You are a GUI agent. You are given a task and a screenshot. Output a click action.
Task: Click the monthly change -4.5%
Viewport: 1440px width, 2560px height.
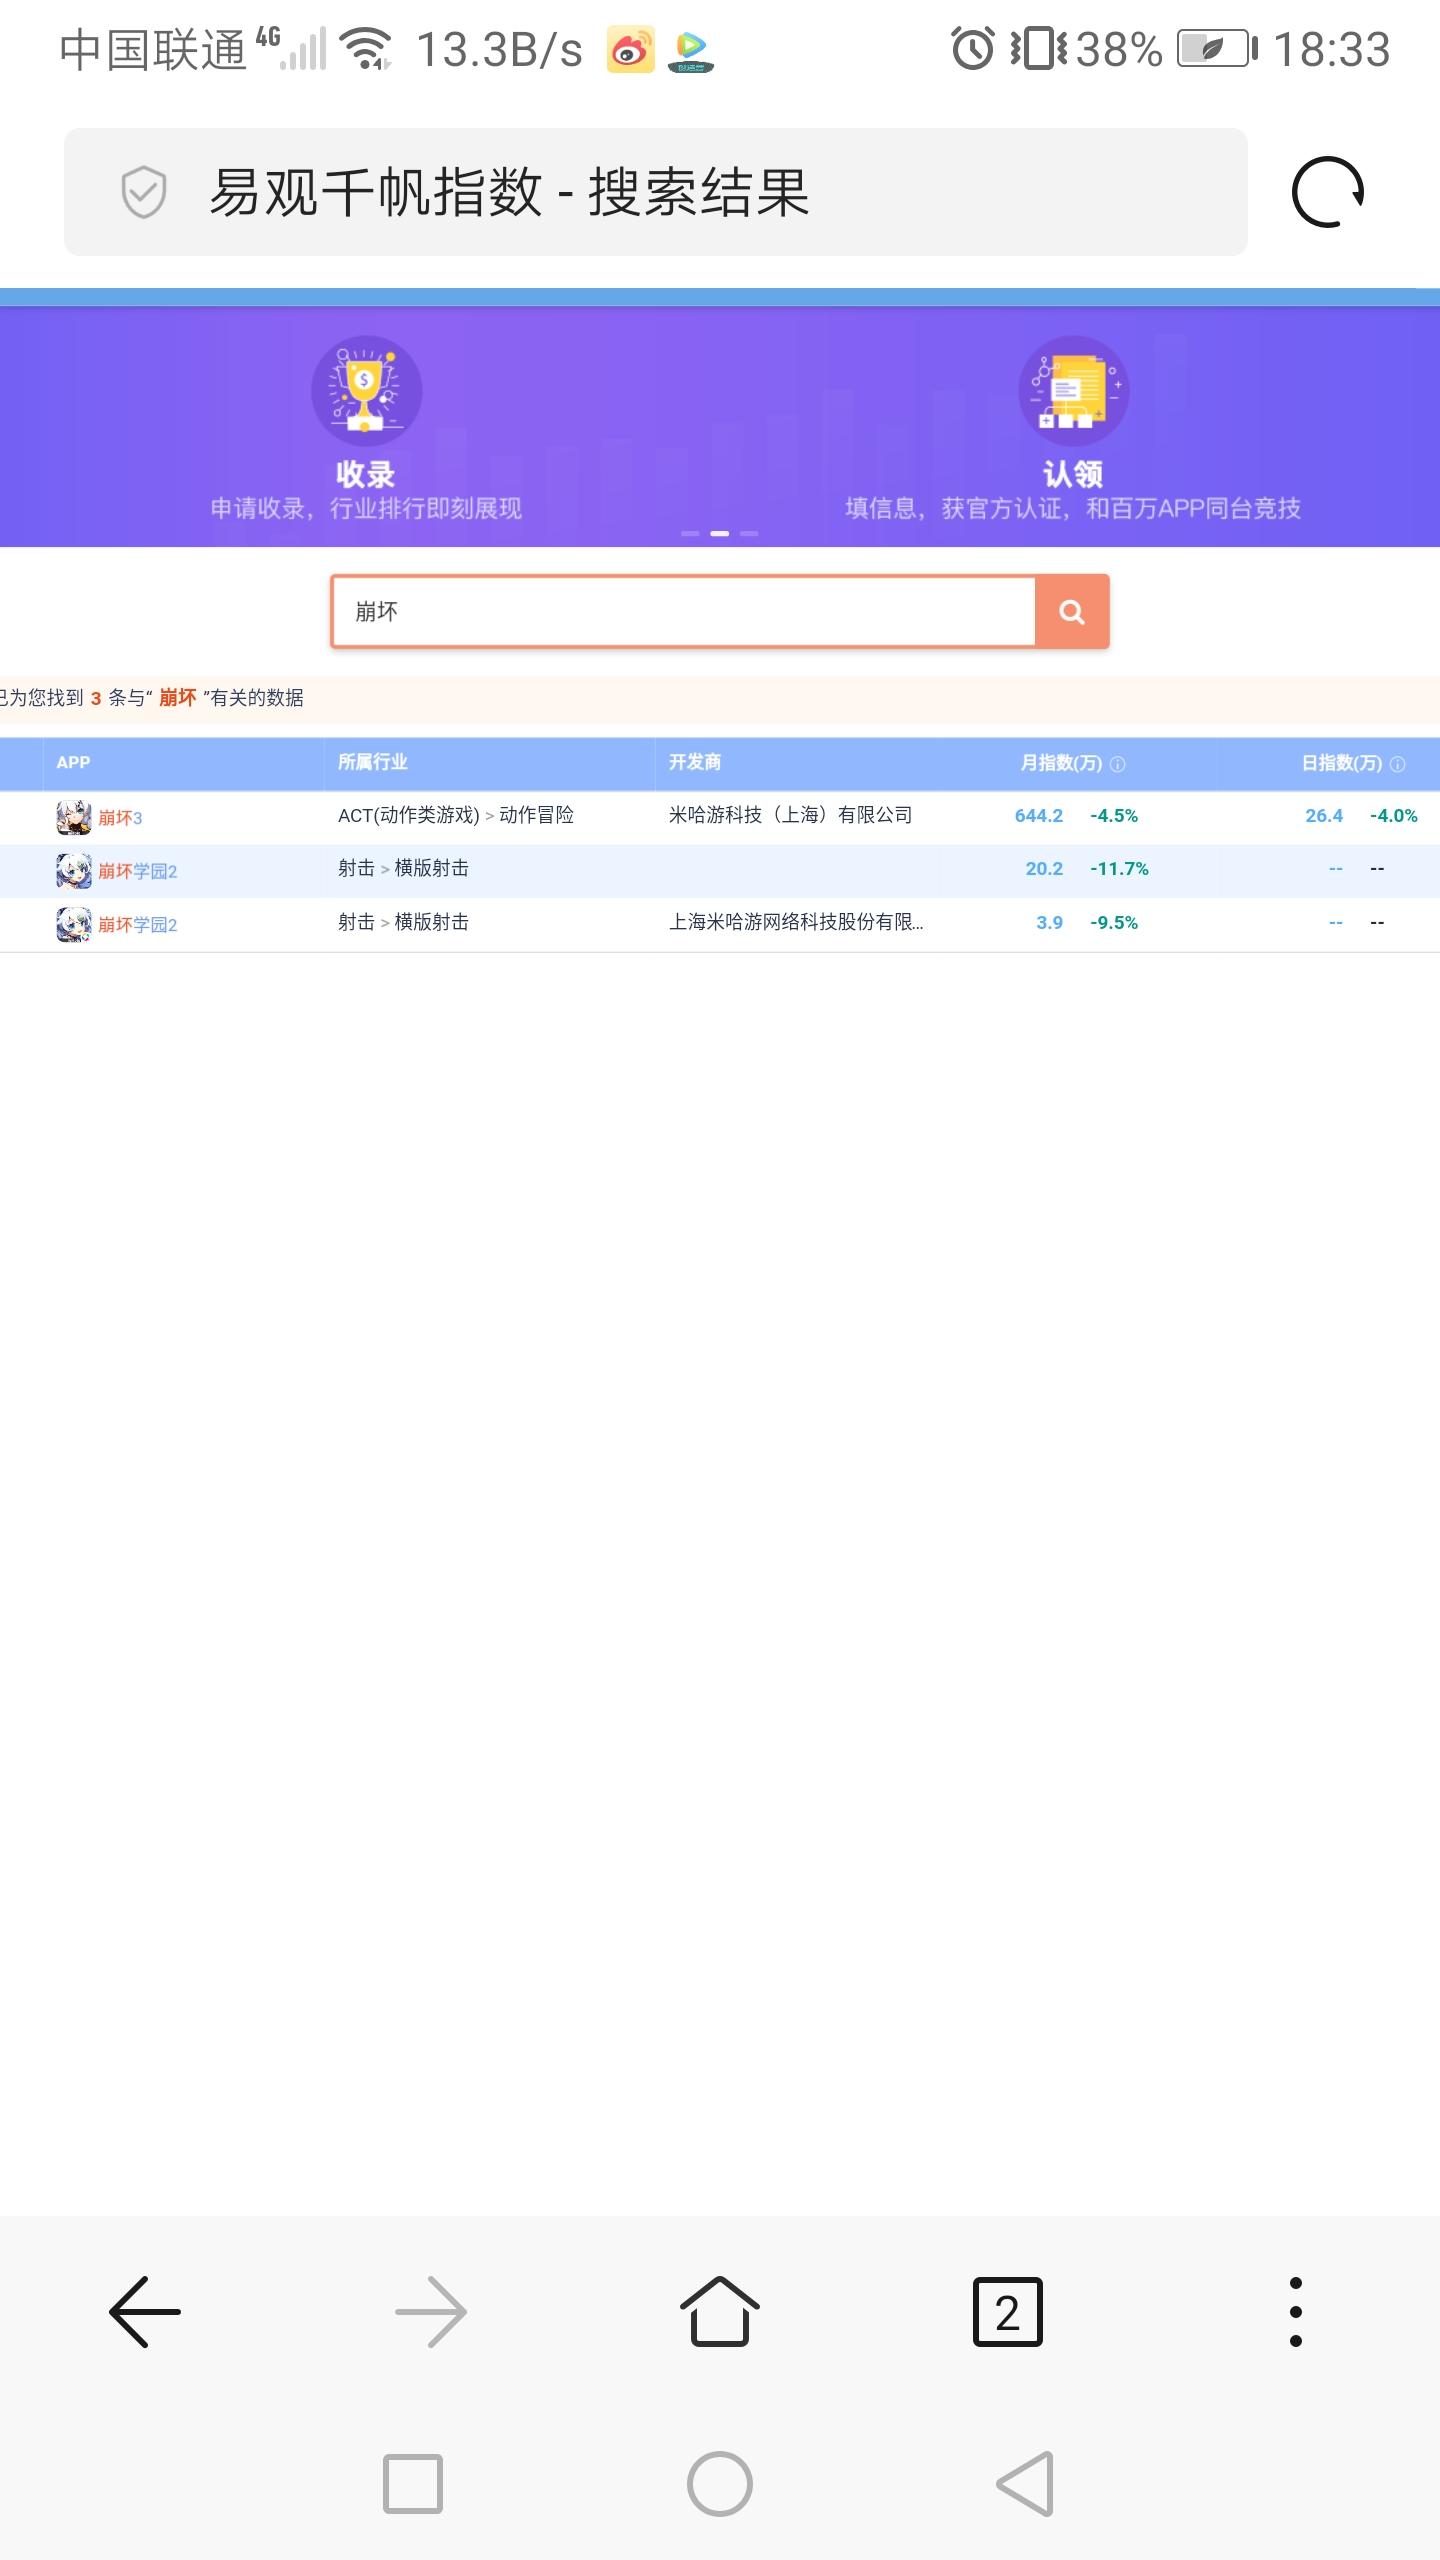point(1114,816)
